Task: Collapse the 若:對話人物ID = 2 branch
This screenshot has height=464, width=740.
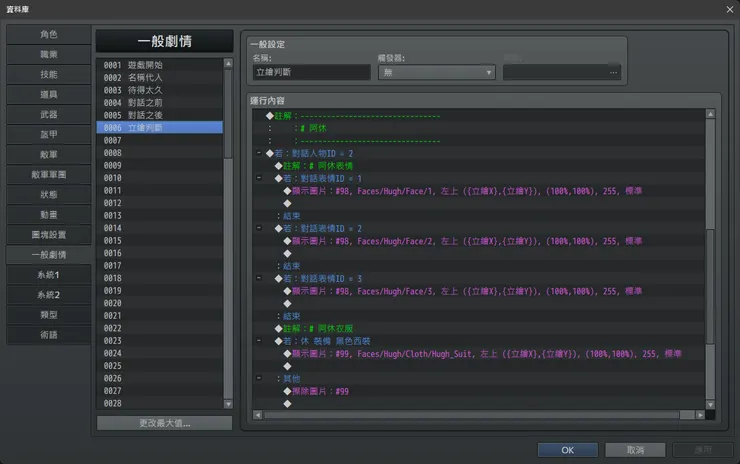Action: point(259,152)
